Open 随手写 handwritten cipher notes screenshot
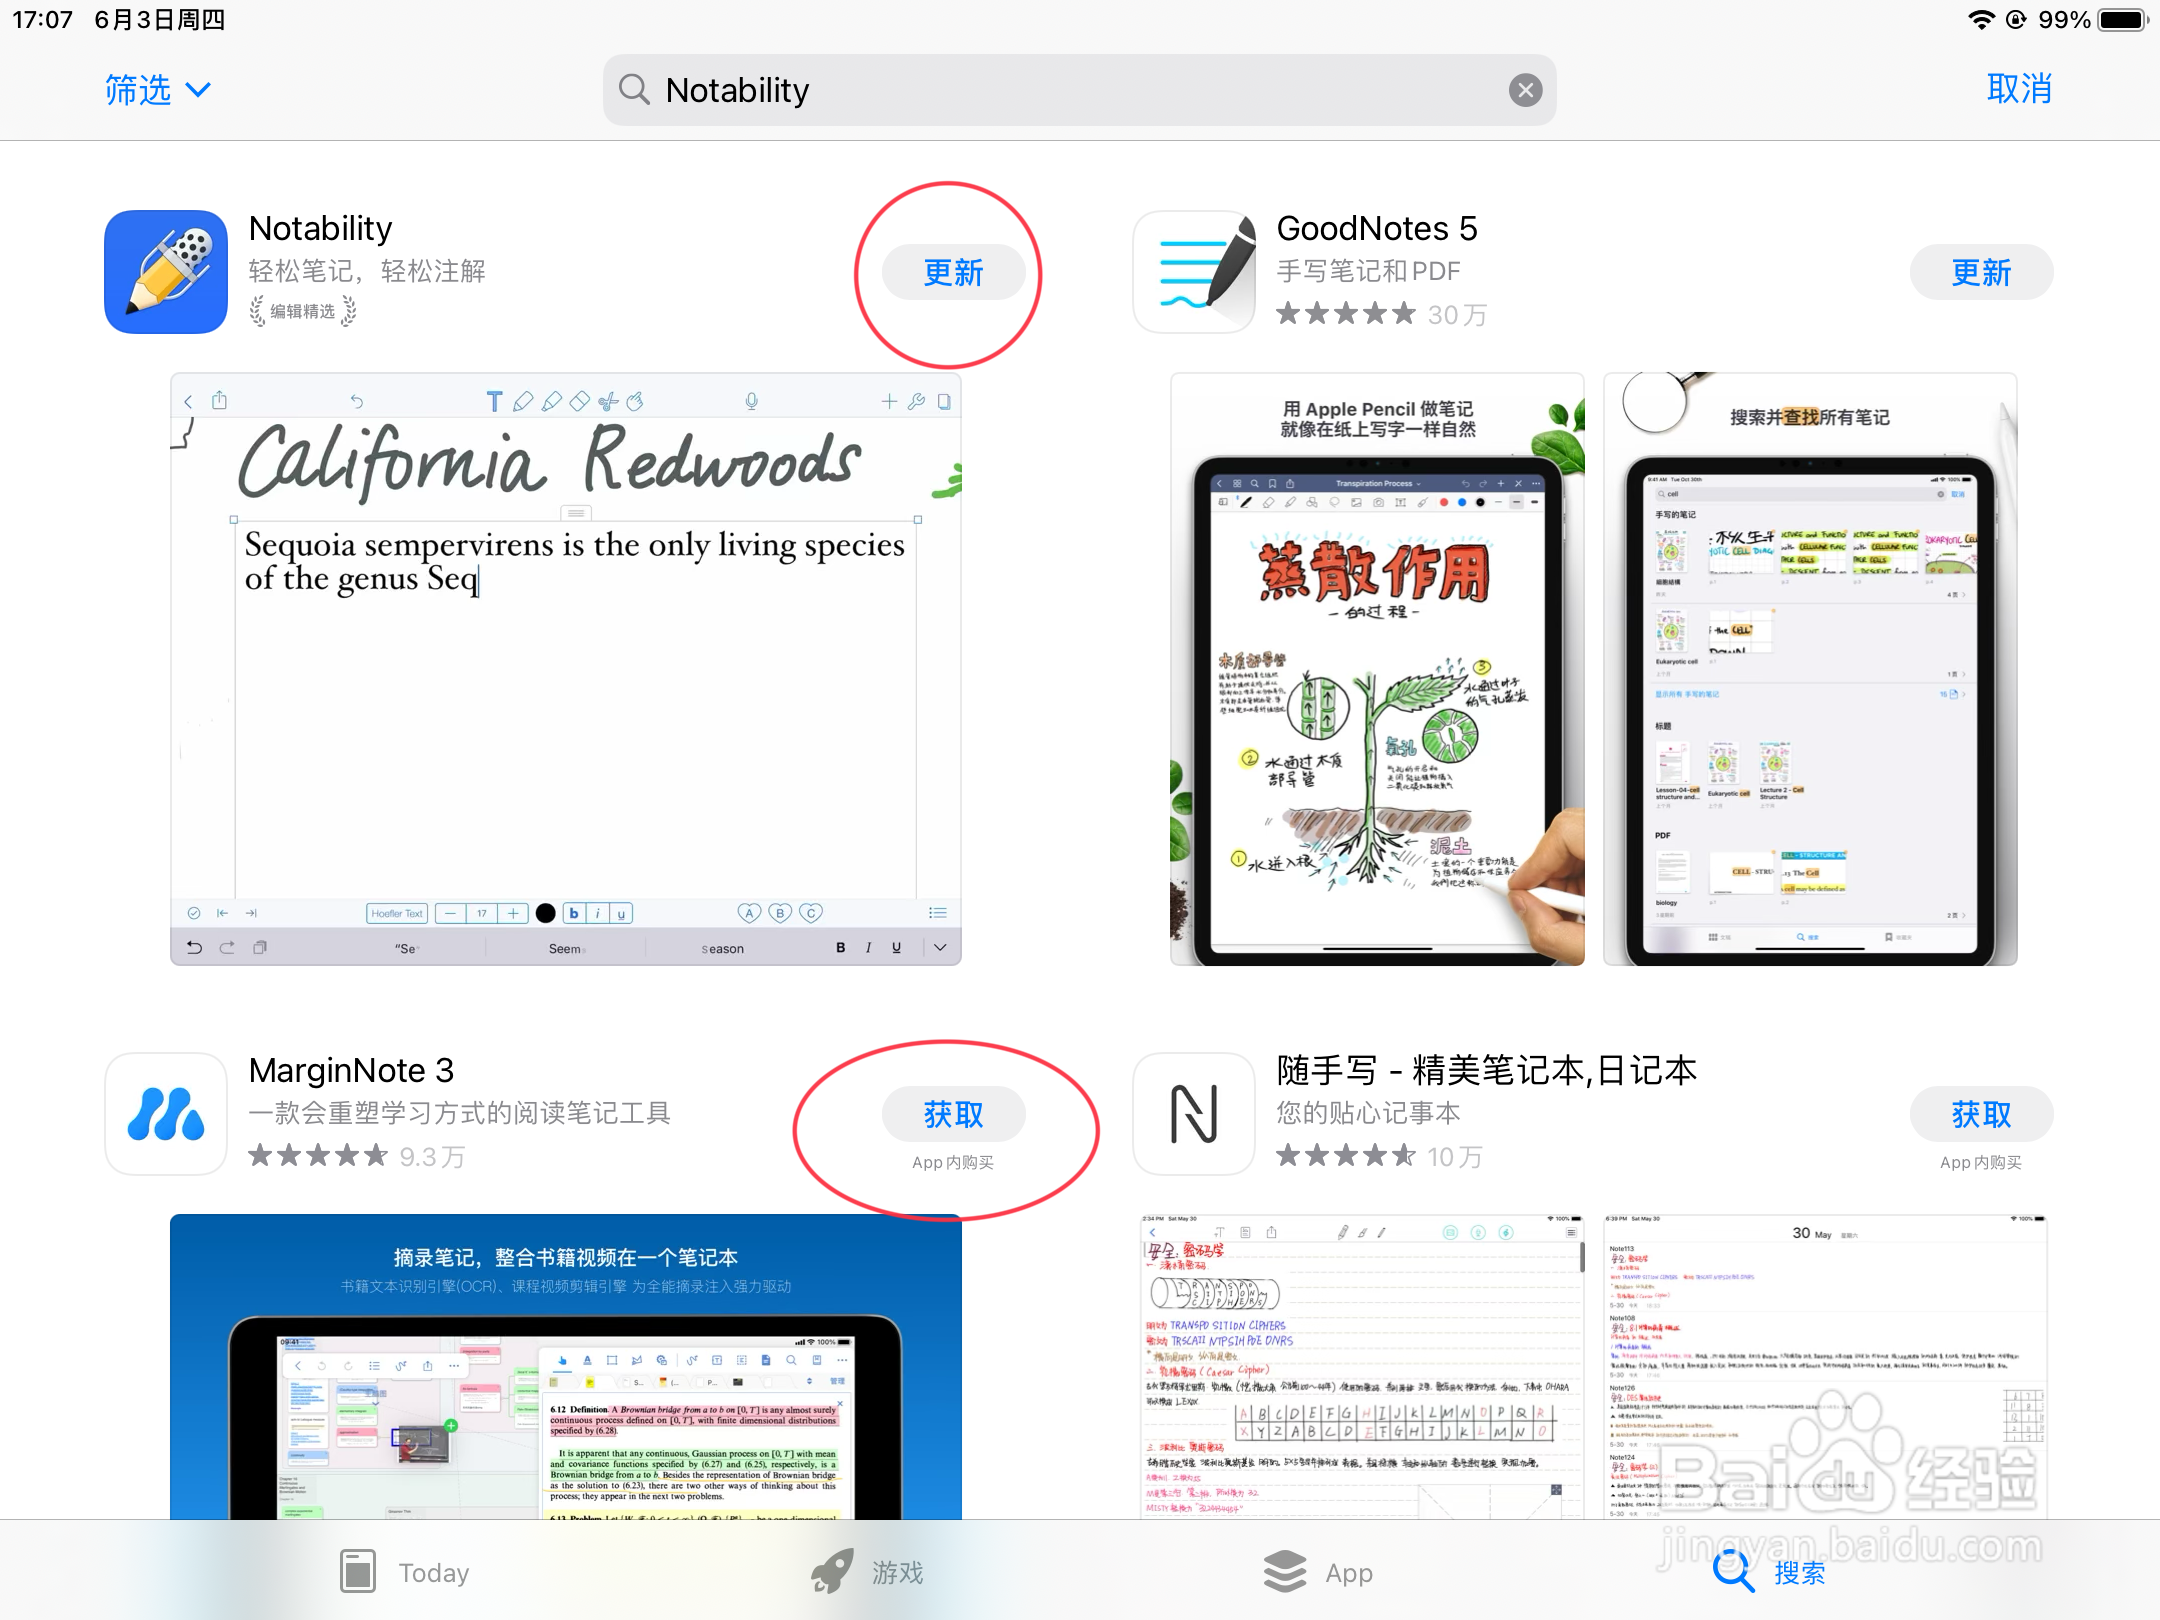2160x1620 pixels. pyautogui.click(x=1362, y=1367)
